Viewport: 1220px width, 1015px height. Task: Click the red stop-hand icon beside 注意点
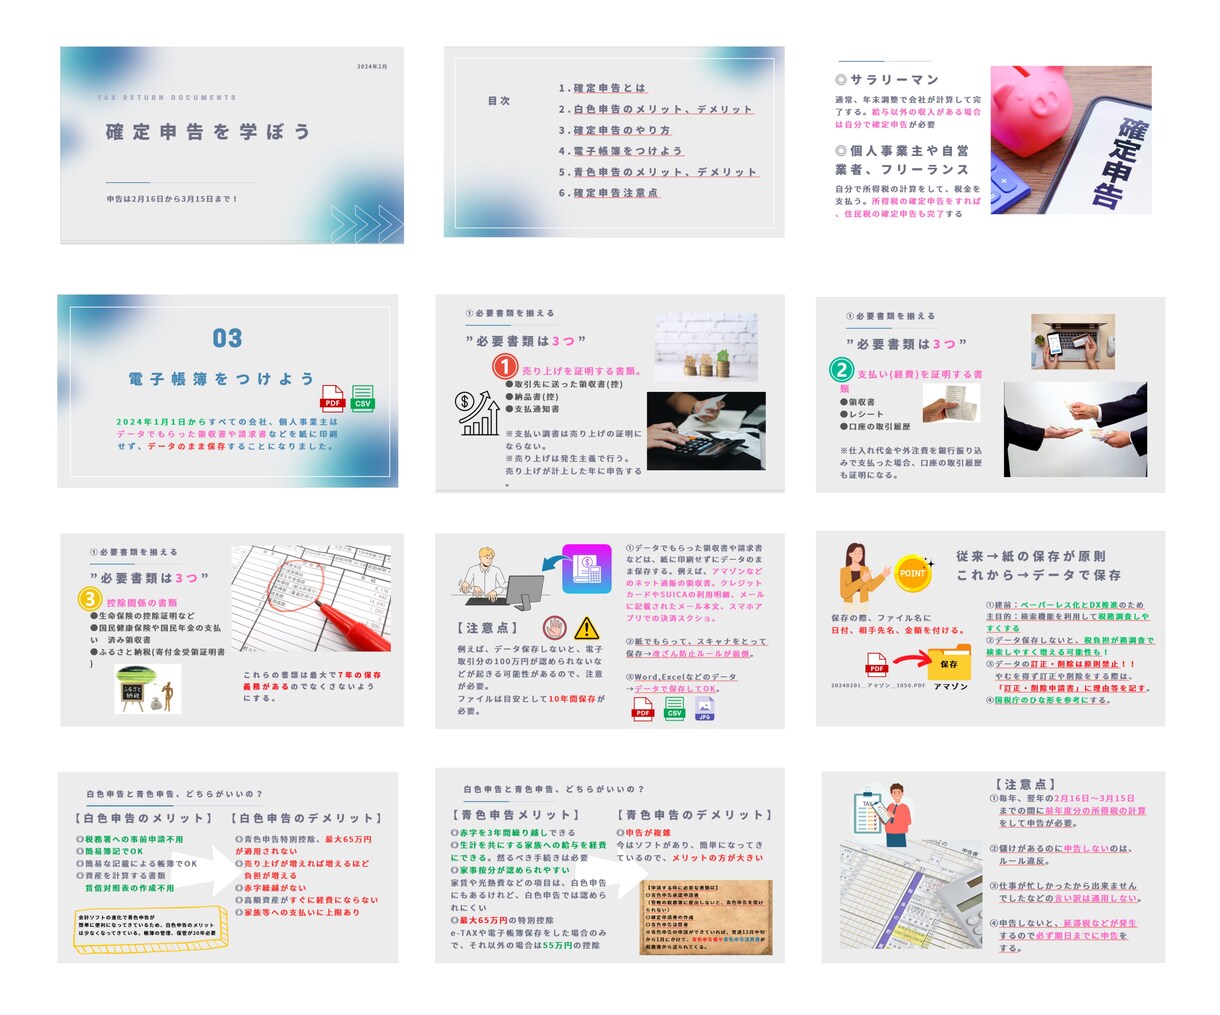(555, 627)
